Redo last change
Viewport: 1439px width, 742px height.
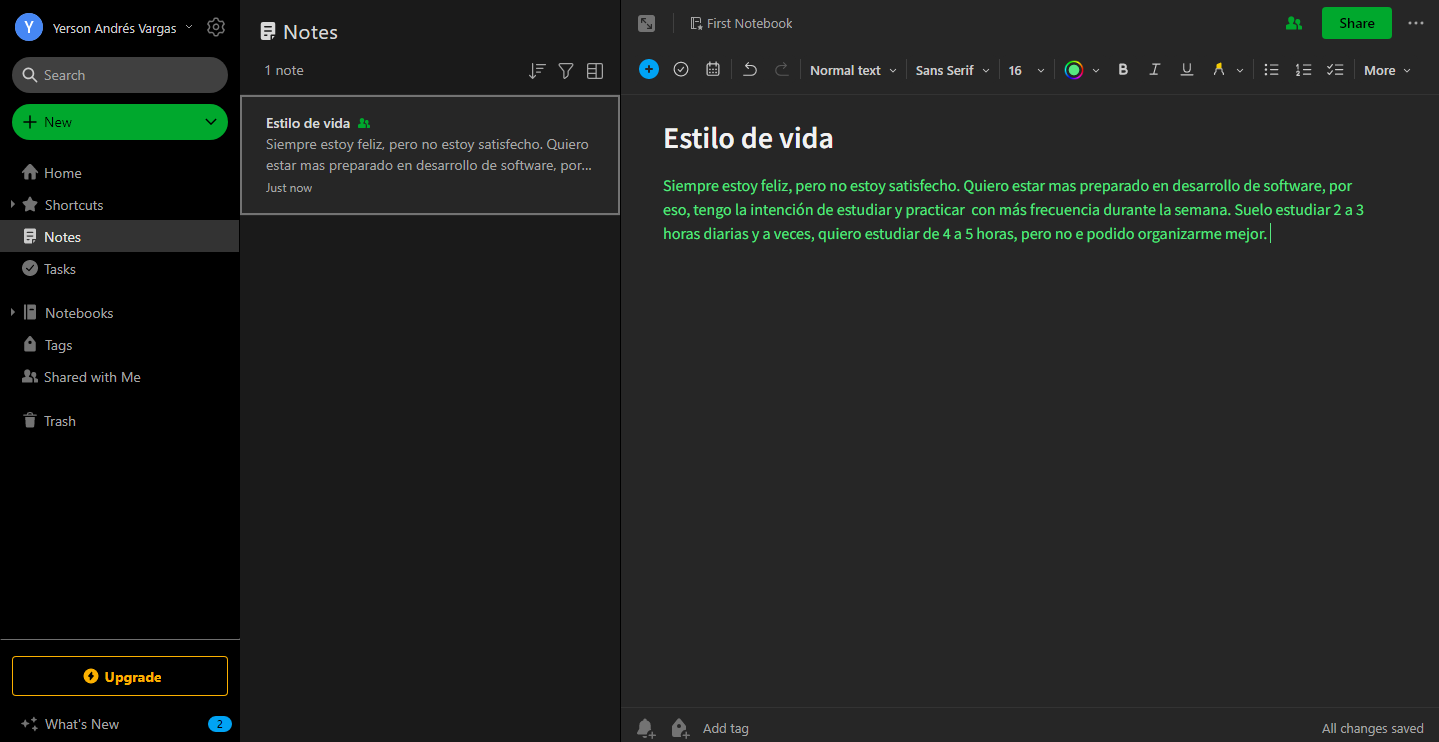tap(782, 69)
